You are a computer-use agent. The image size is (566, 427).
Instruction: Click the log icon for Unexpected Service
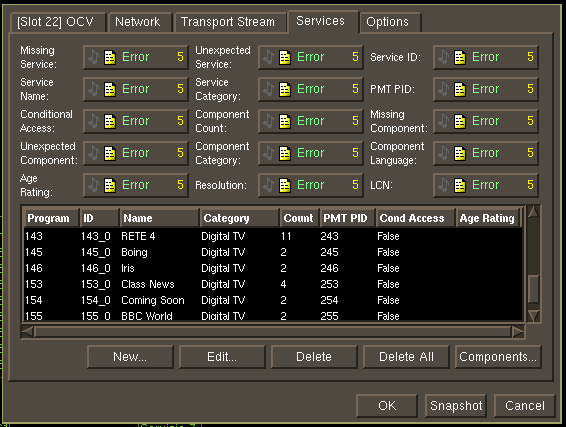285,57
